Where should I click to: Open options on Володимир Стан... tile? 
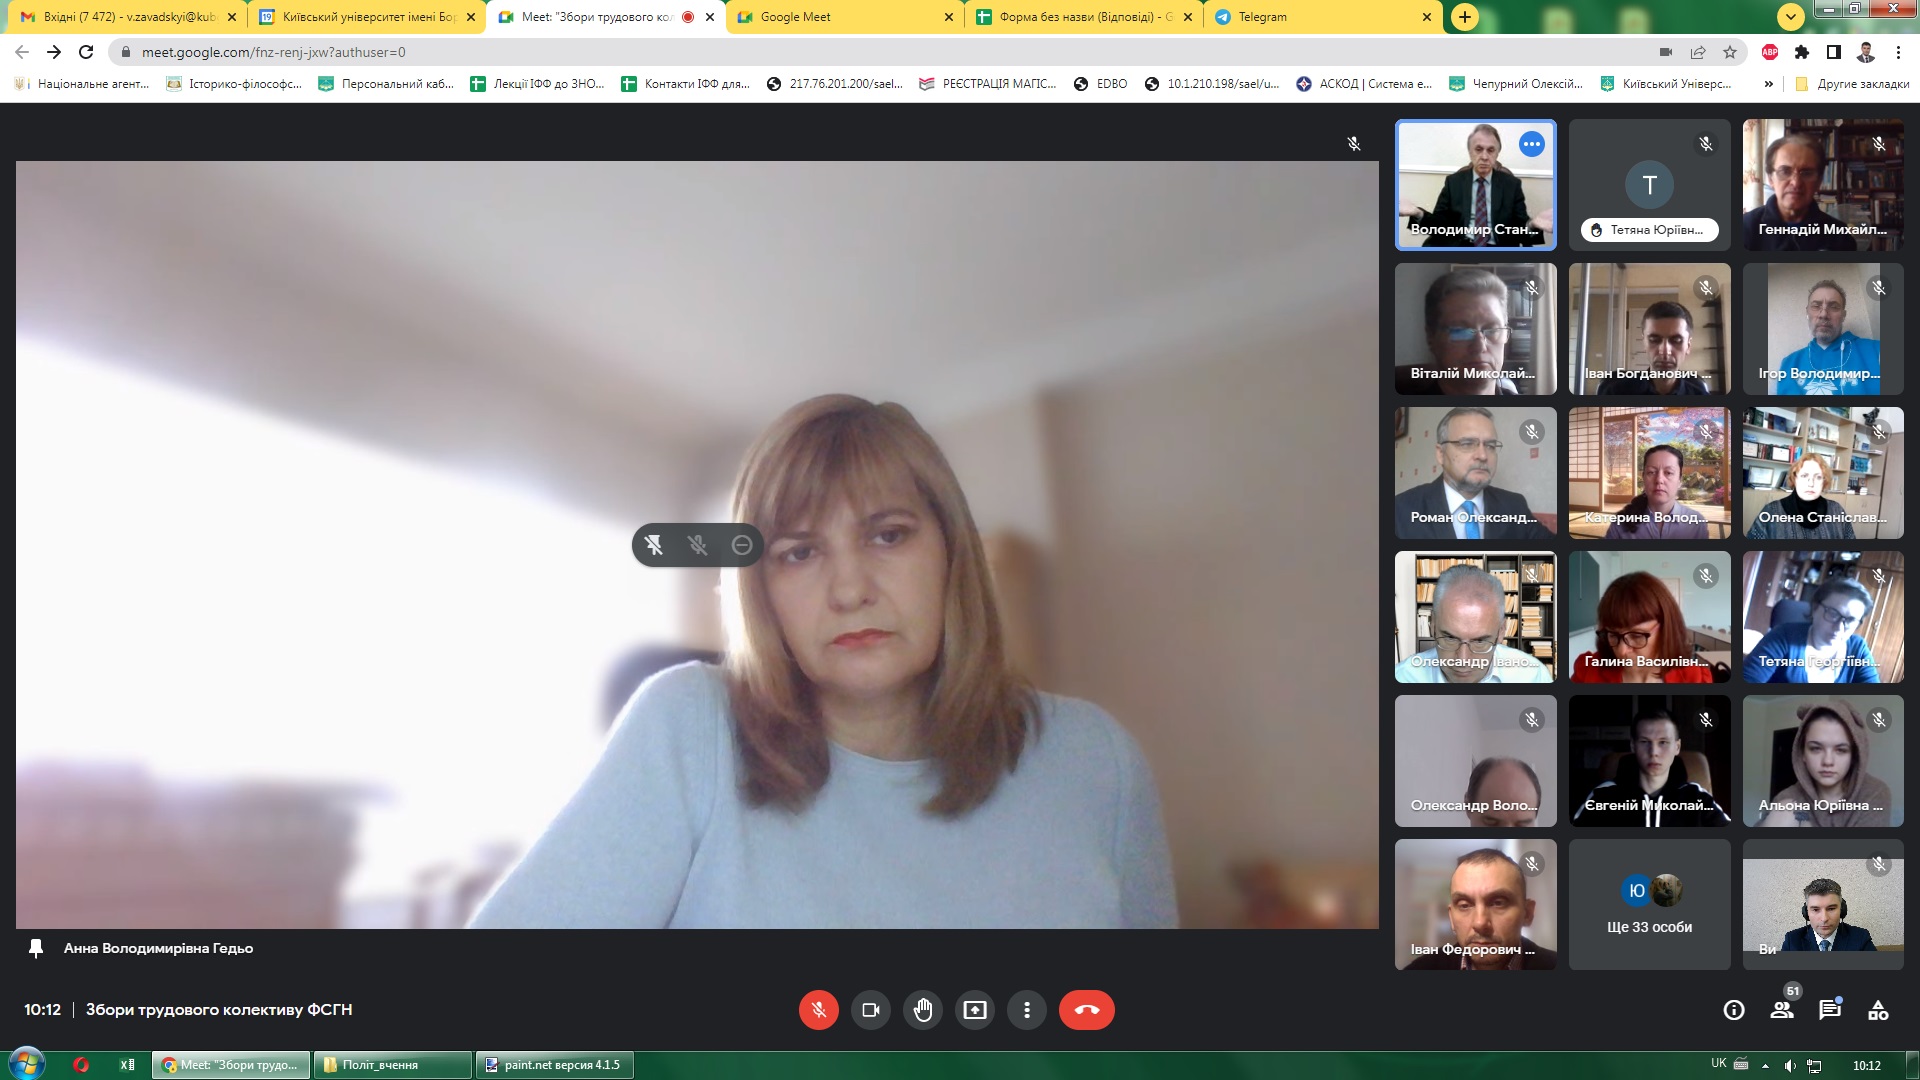point(1531,144)
